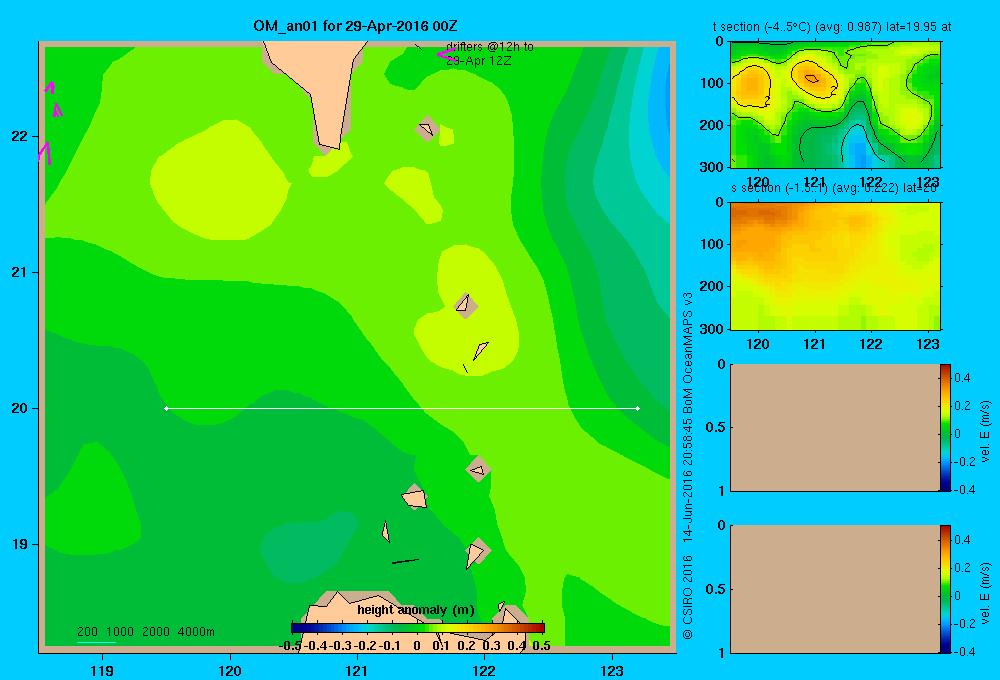Click the green depth legend line below "200"
The height and width of the screenshot is (680, 1000).
pos(96,642)
